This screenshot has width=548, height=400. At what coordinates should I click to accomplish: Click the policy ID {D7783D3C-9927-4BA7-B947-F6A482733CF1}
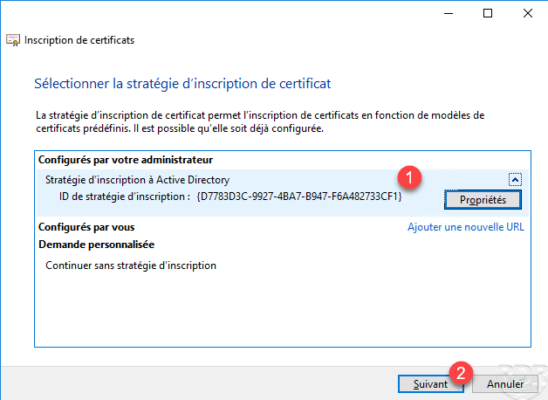coord(299,196)
